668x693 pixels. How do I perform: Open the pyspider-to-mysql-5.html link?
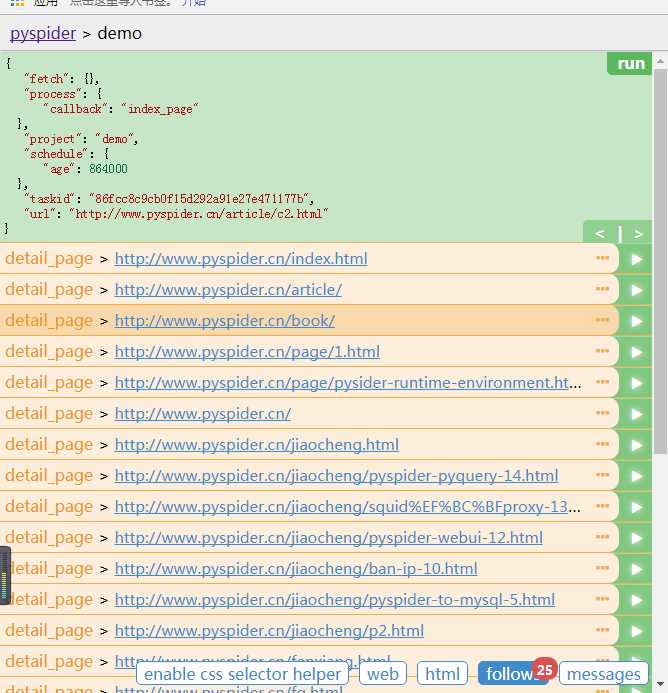[335, 599]
